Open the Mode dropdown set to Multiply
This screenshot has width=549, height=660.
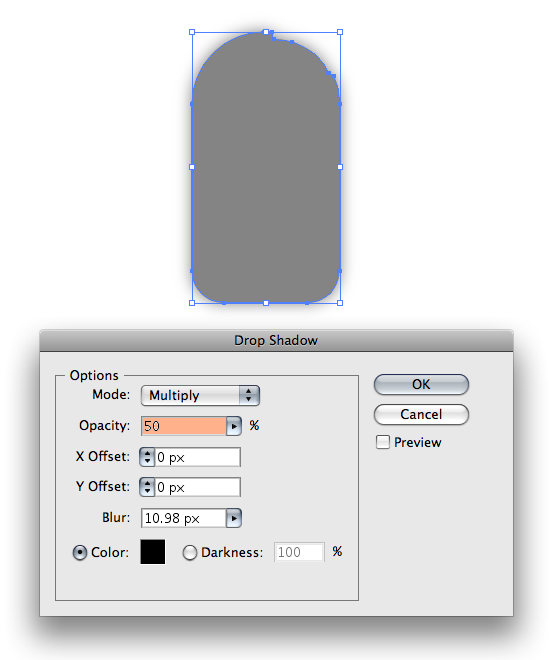[200, 395]
